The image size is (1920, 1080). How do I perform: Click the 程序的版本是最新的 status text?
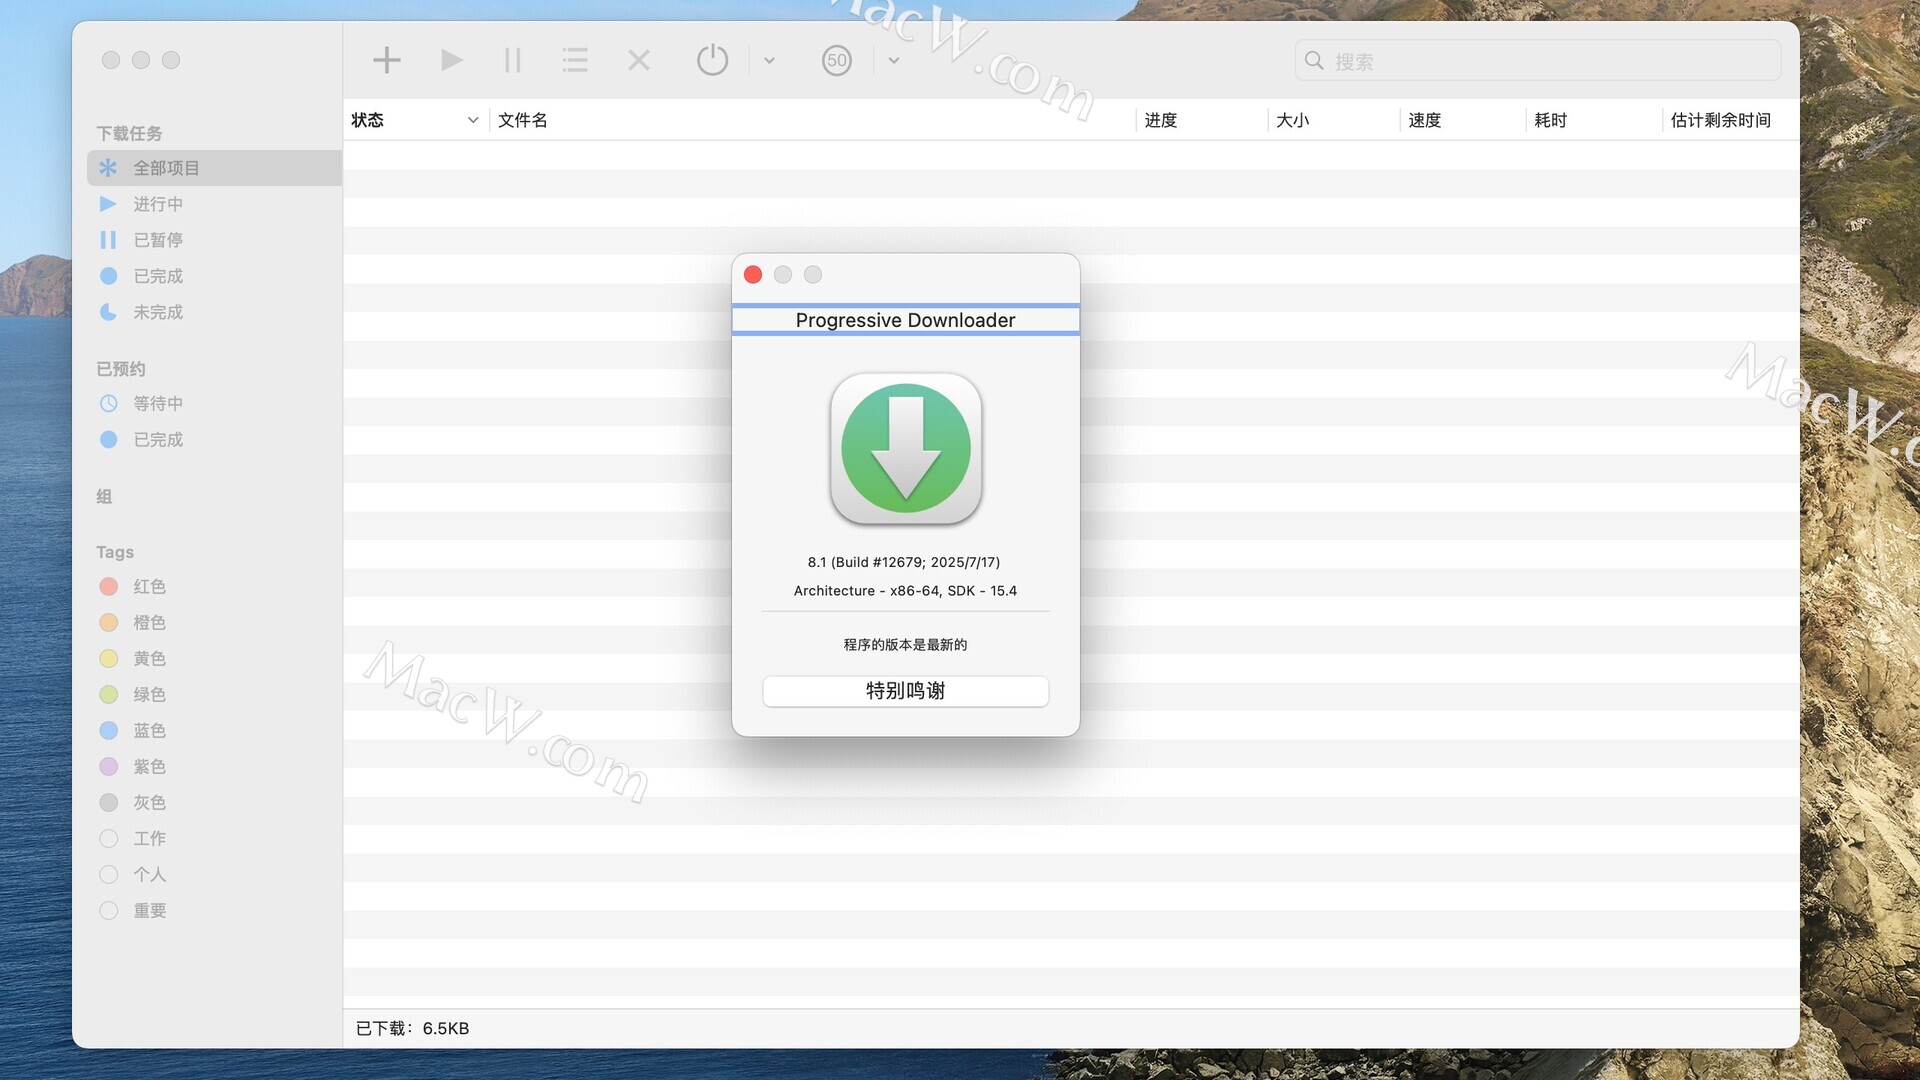(905, 645)
